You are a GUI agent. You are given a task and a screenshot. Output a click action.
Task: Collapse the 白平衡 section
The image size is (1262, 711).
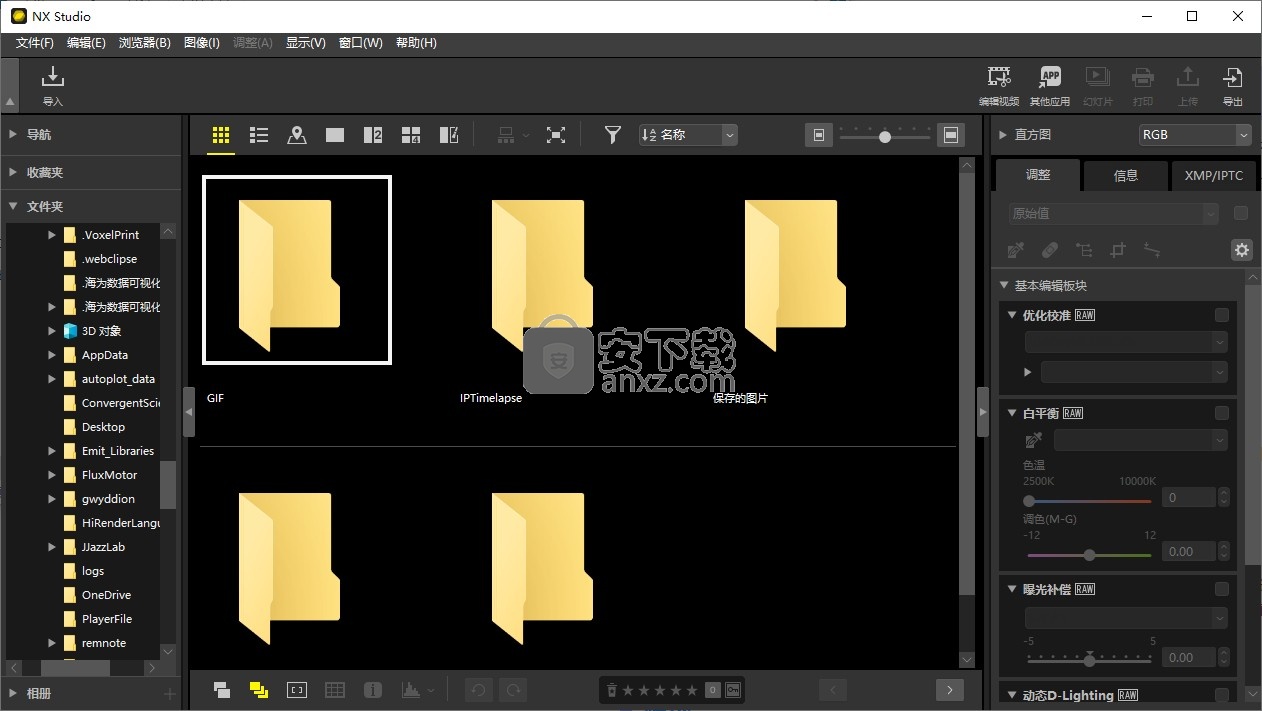point(1013,413)
